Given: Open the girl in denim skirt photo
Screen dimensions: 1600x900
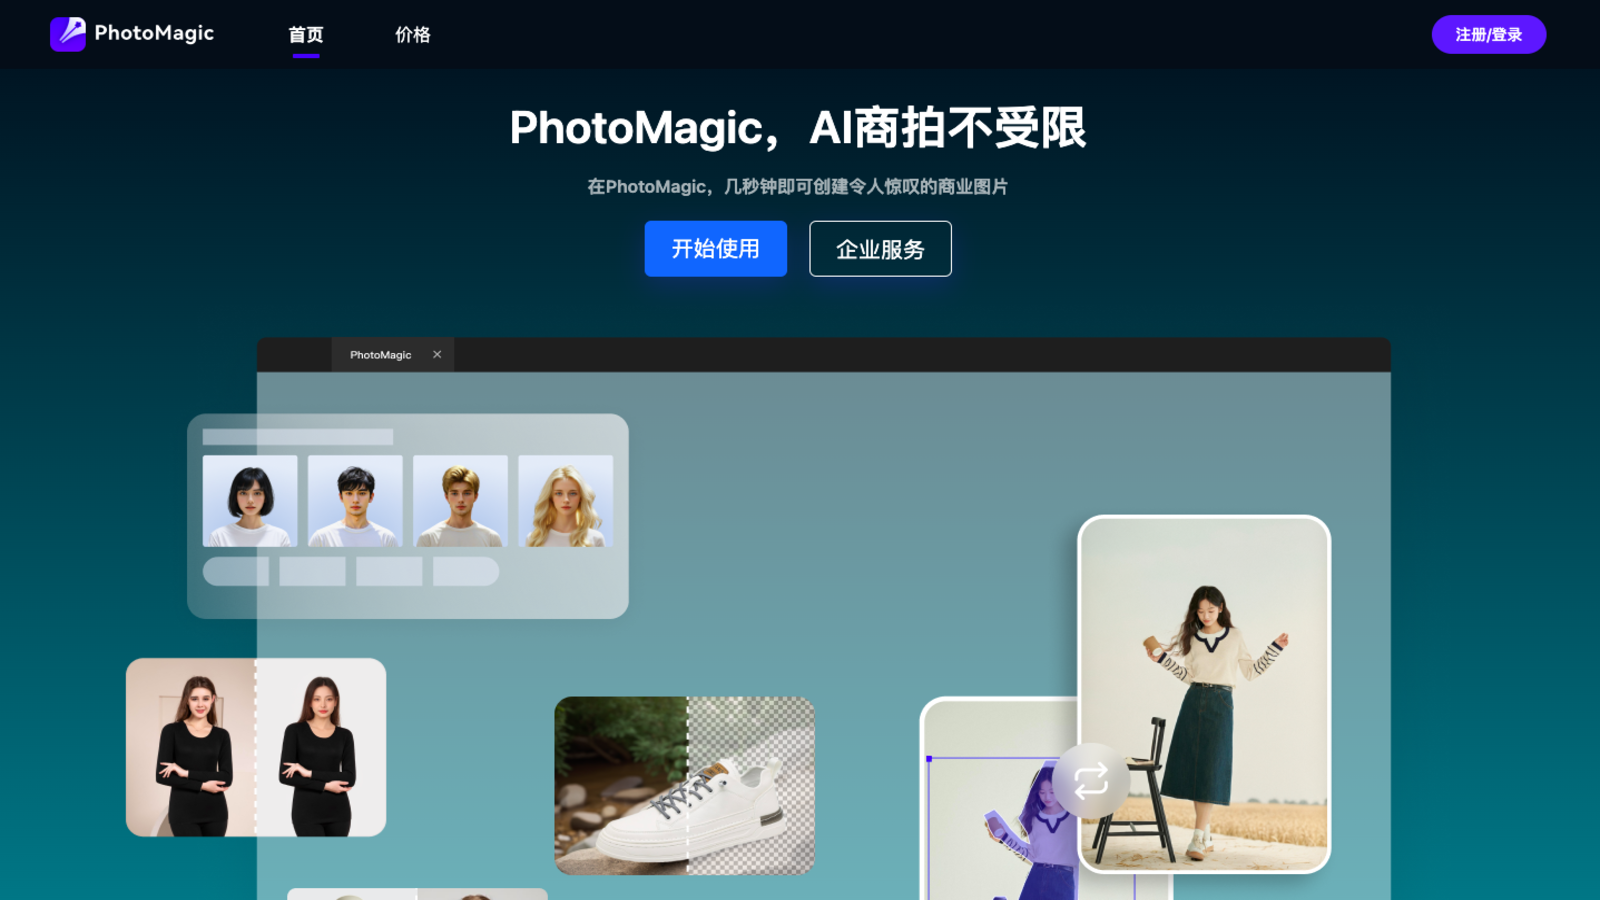Looking at the screenshot, I should pos(1204,694).
